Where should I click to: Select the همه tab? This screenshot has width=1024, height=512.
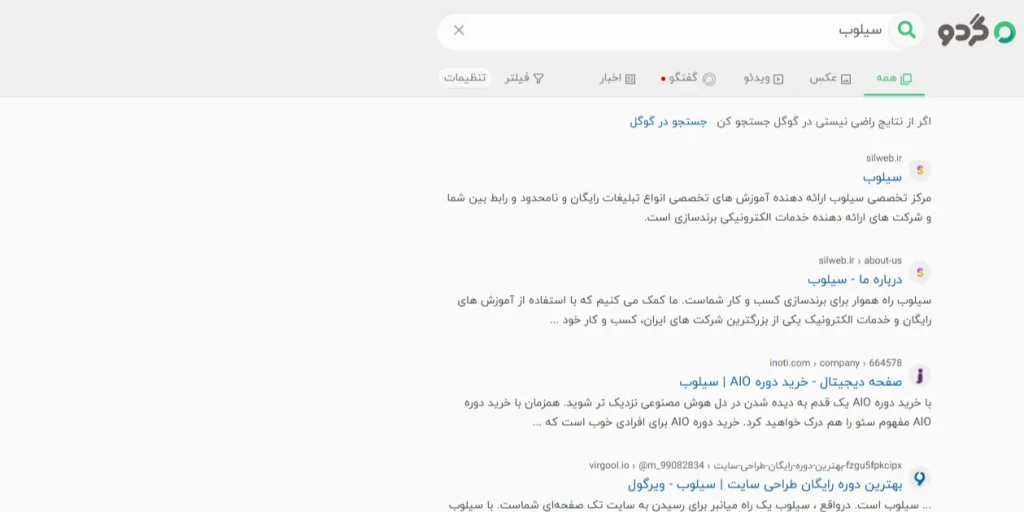coord(894,78)
